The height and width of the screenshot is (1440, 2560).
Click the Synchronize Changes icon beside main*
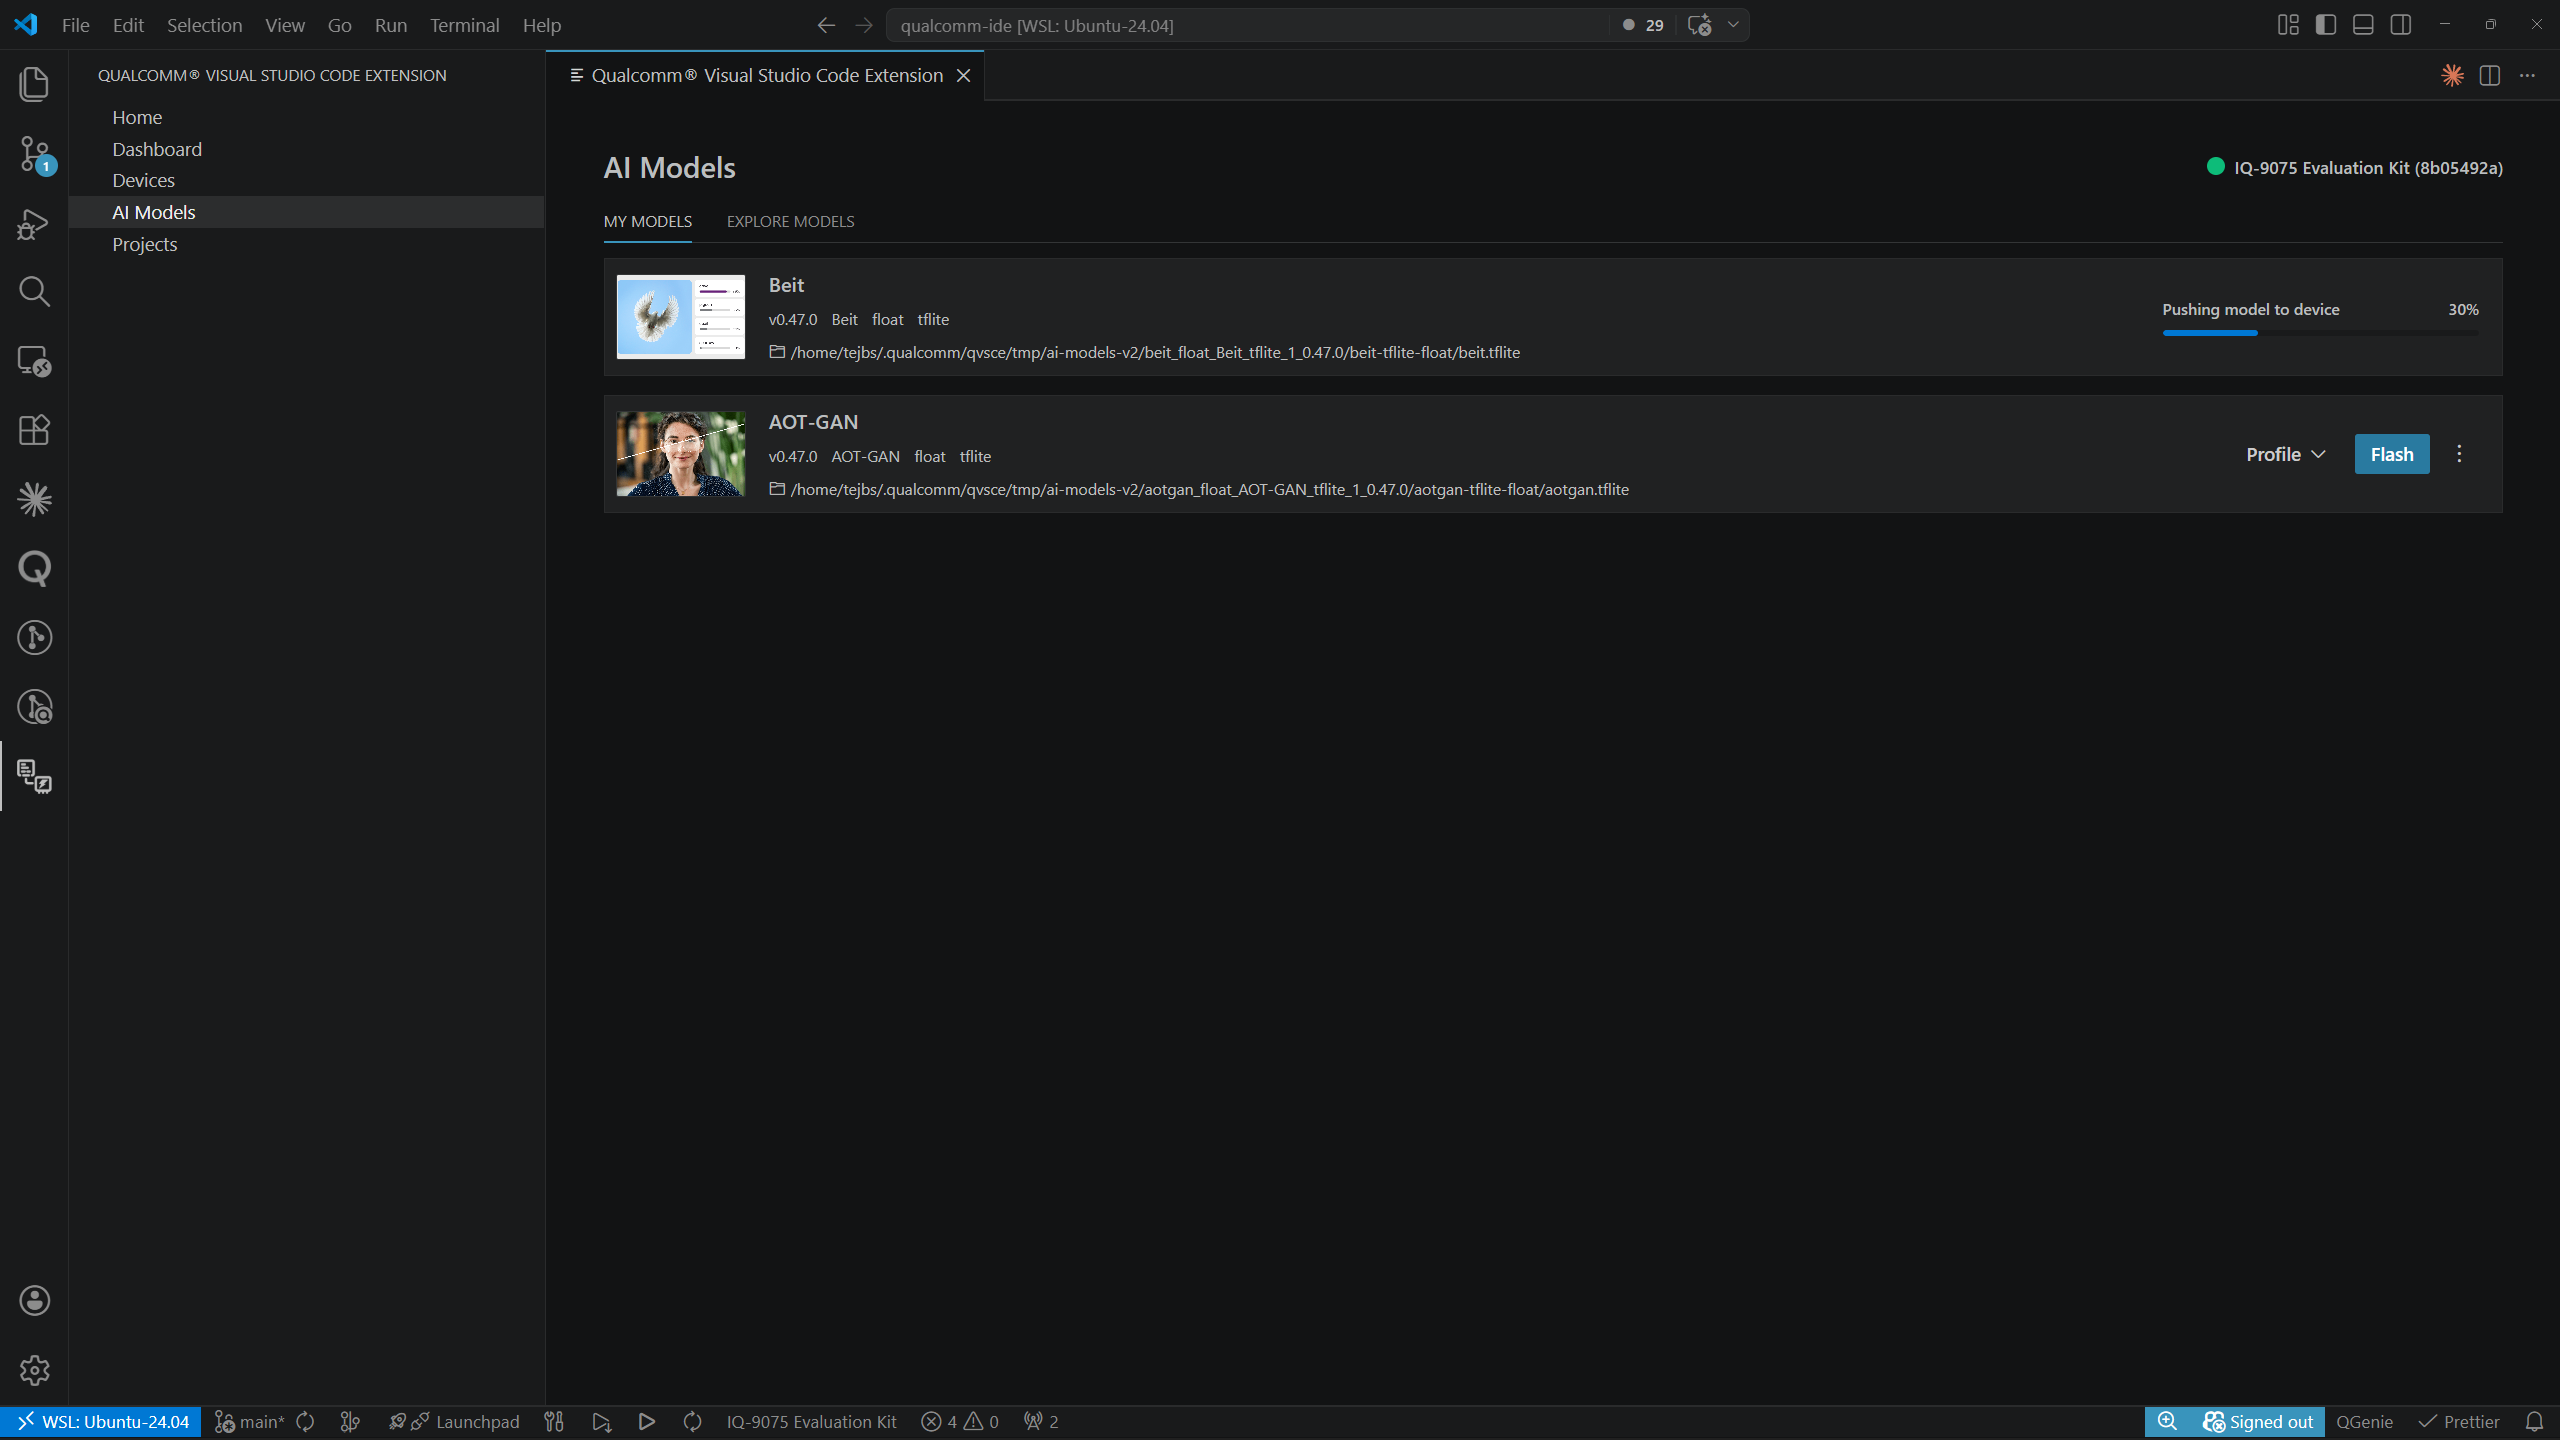(305, 1421)
